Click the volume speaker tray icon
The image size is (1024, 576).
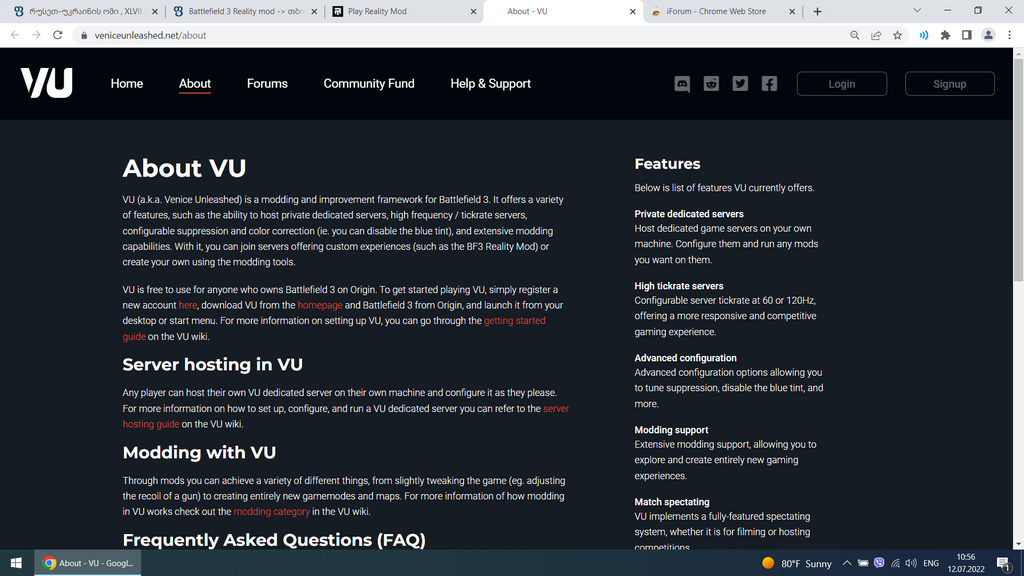(x=911, y=563)
